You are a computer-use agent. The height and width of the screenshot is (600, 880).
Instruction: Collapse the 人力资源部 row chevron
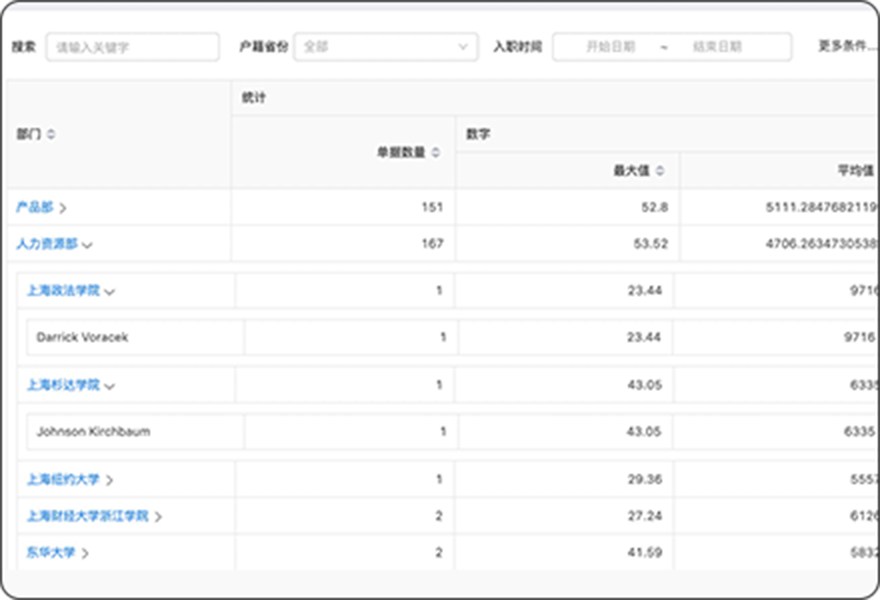point(88,244)
